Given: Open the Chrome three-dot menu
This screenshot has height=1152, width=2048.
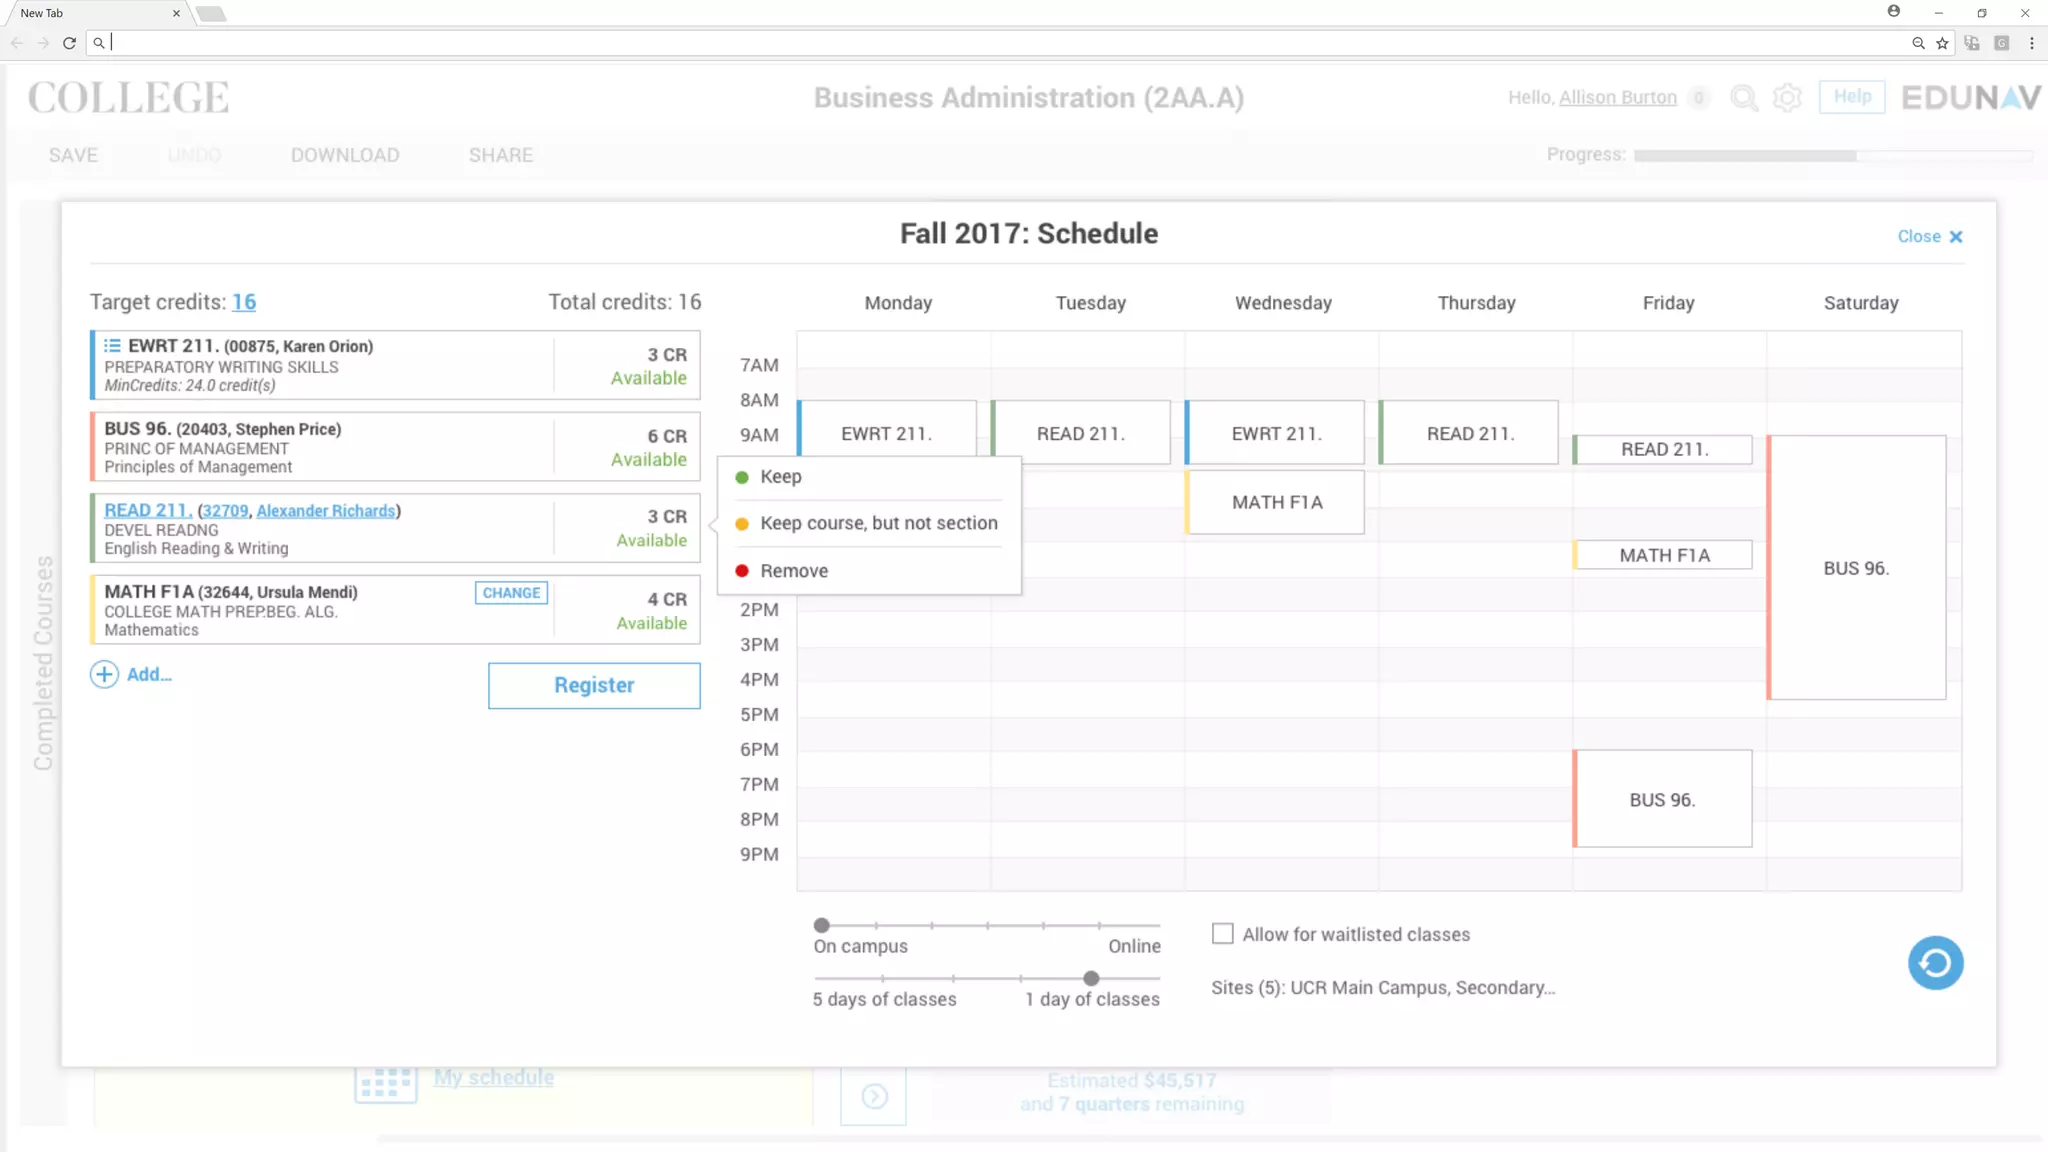Looking at the screenshot, I should pos(2031,43).
